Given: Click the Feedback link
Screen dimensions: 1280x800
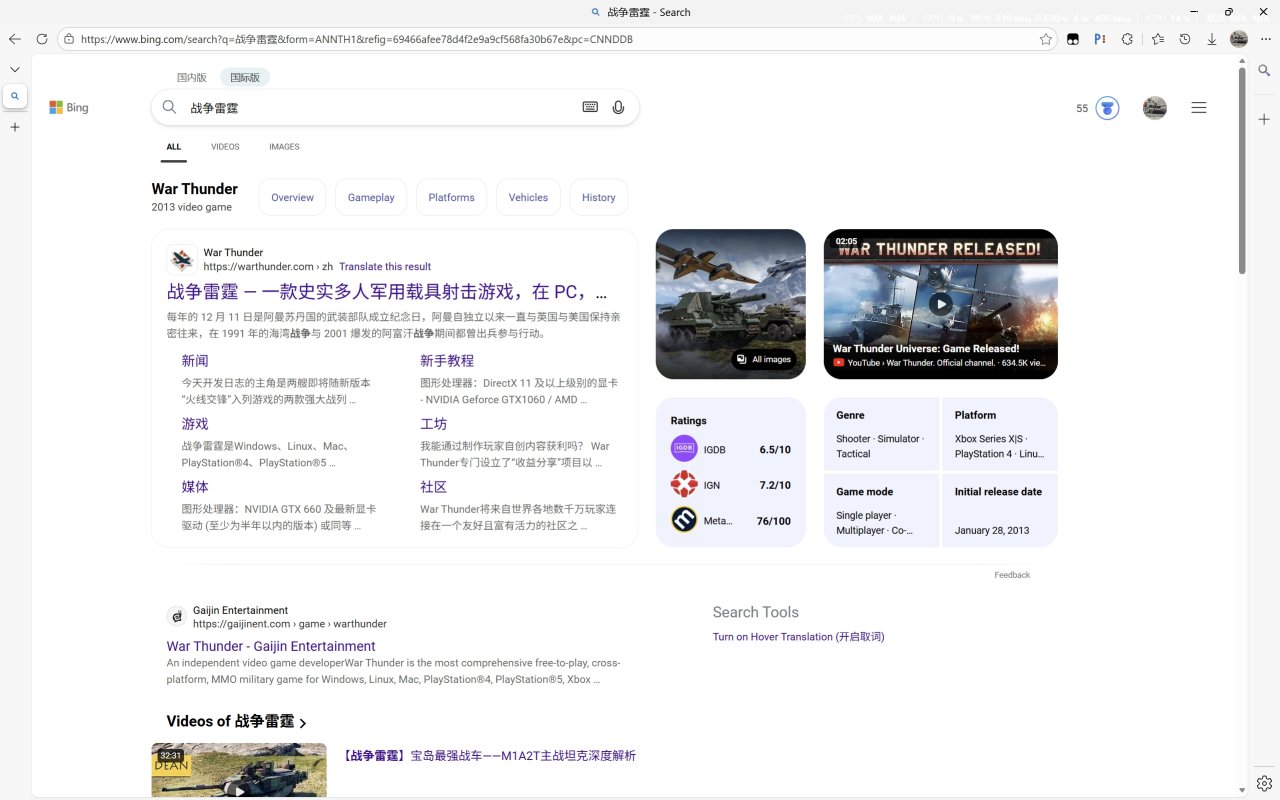Looking at the screenshot, I should (1012, 575).
